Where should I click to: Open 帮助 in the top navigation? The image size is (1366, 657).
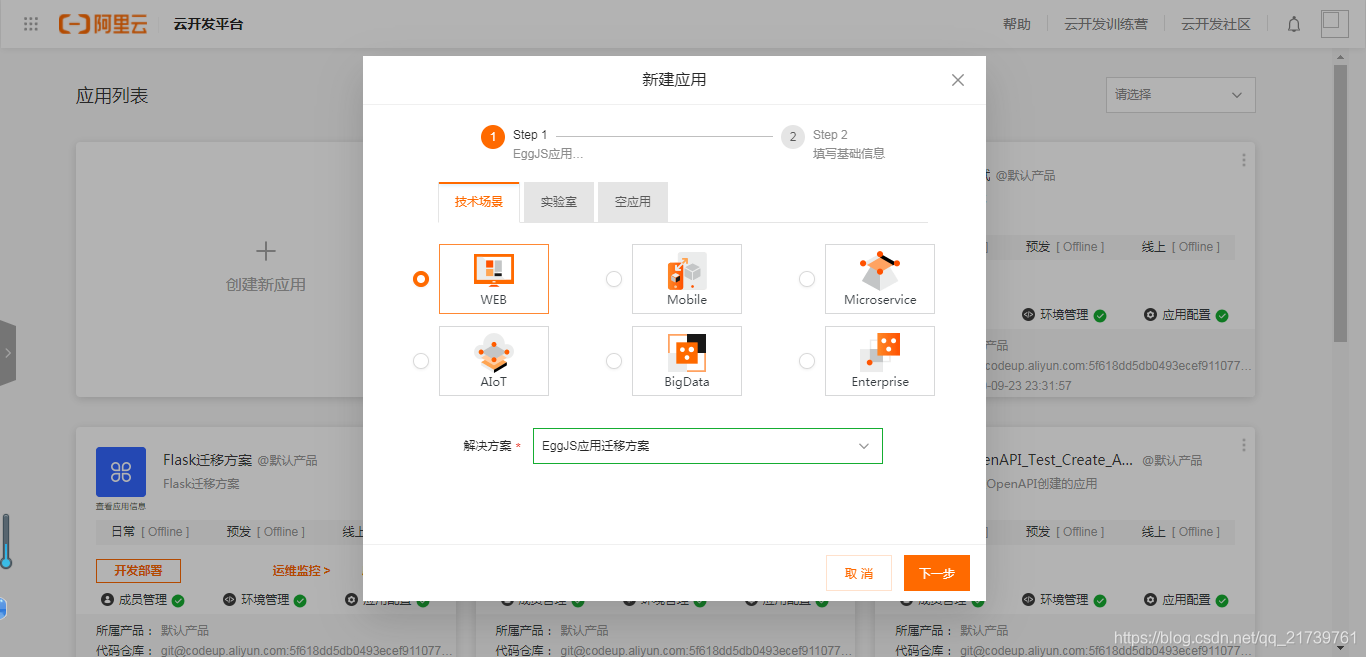click(1017, 24)
